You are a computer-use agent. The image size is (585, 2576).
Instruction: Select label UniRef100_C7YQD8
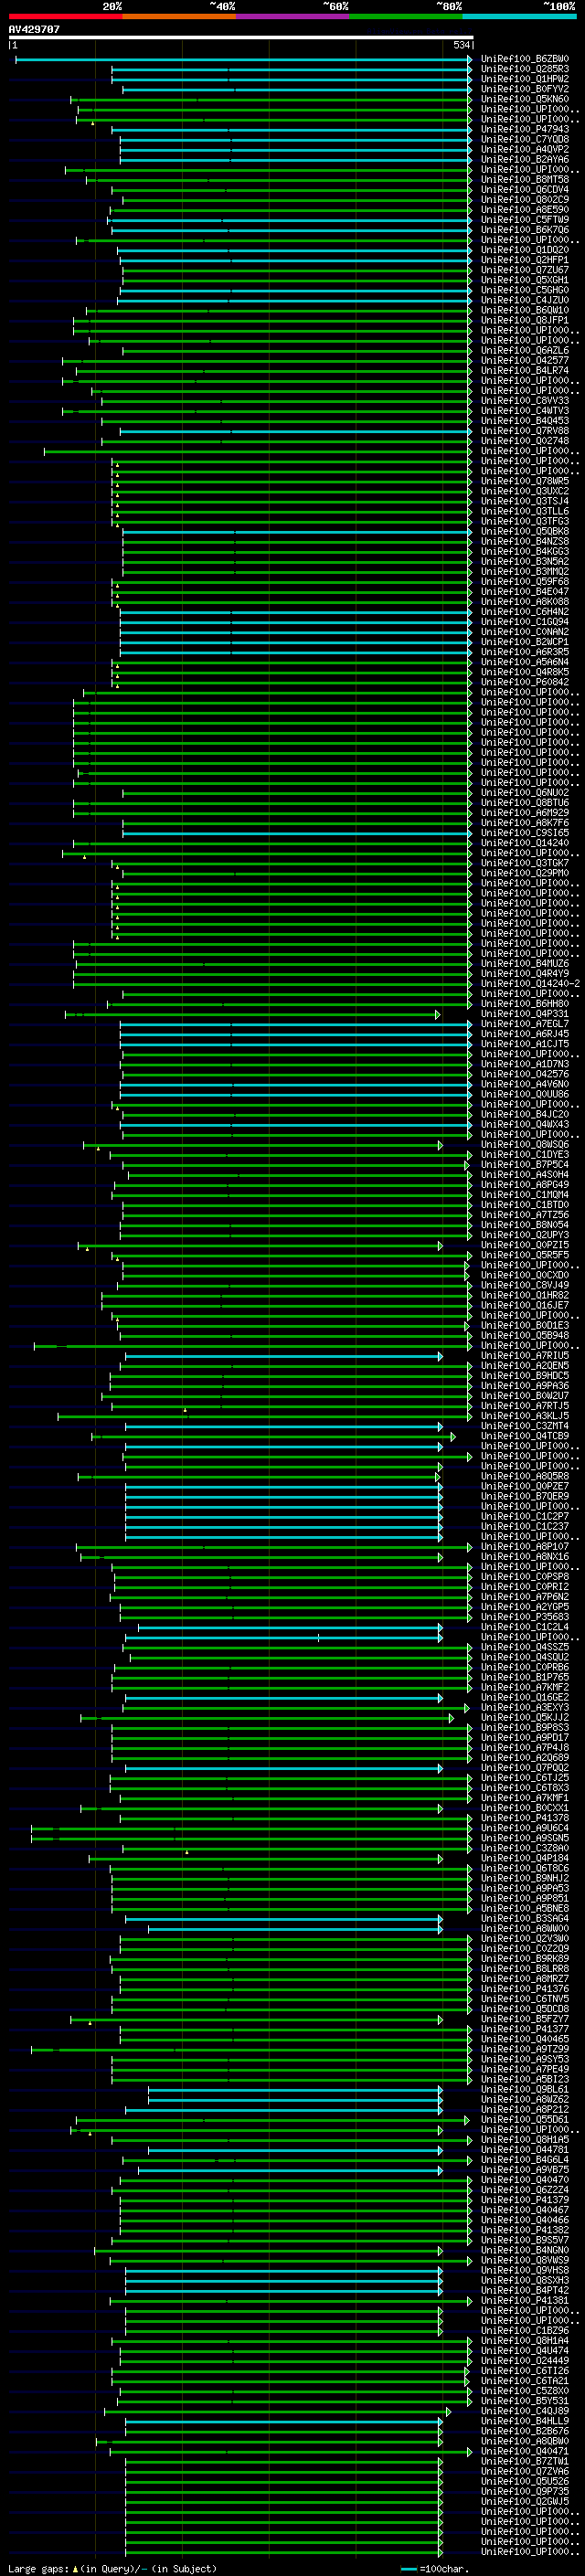pyautogui.click(x=525, y=140)
